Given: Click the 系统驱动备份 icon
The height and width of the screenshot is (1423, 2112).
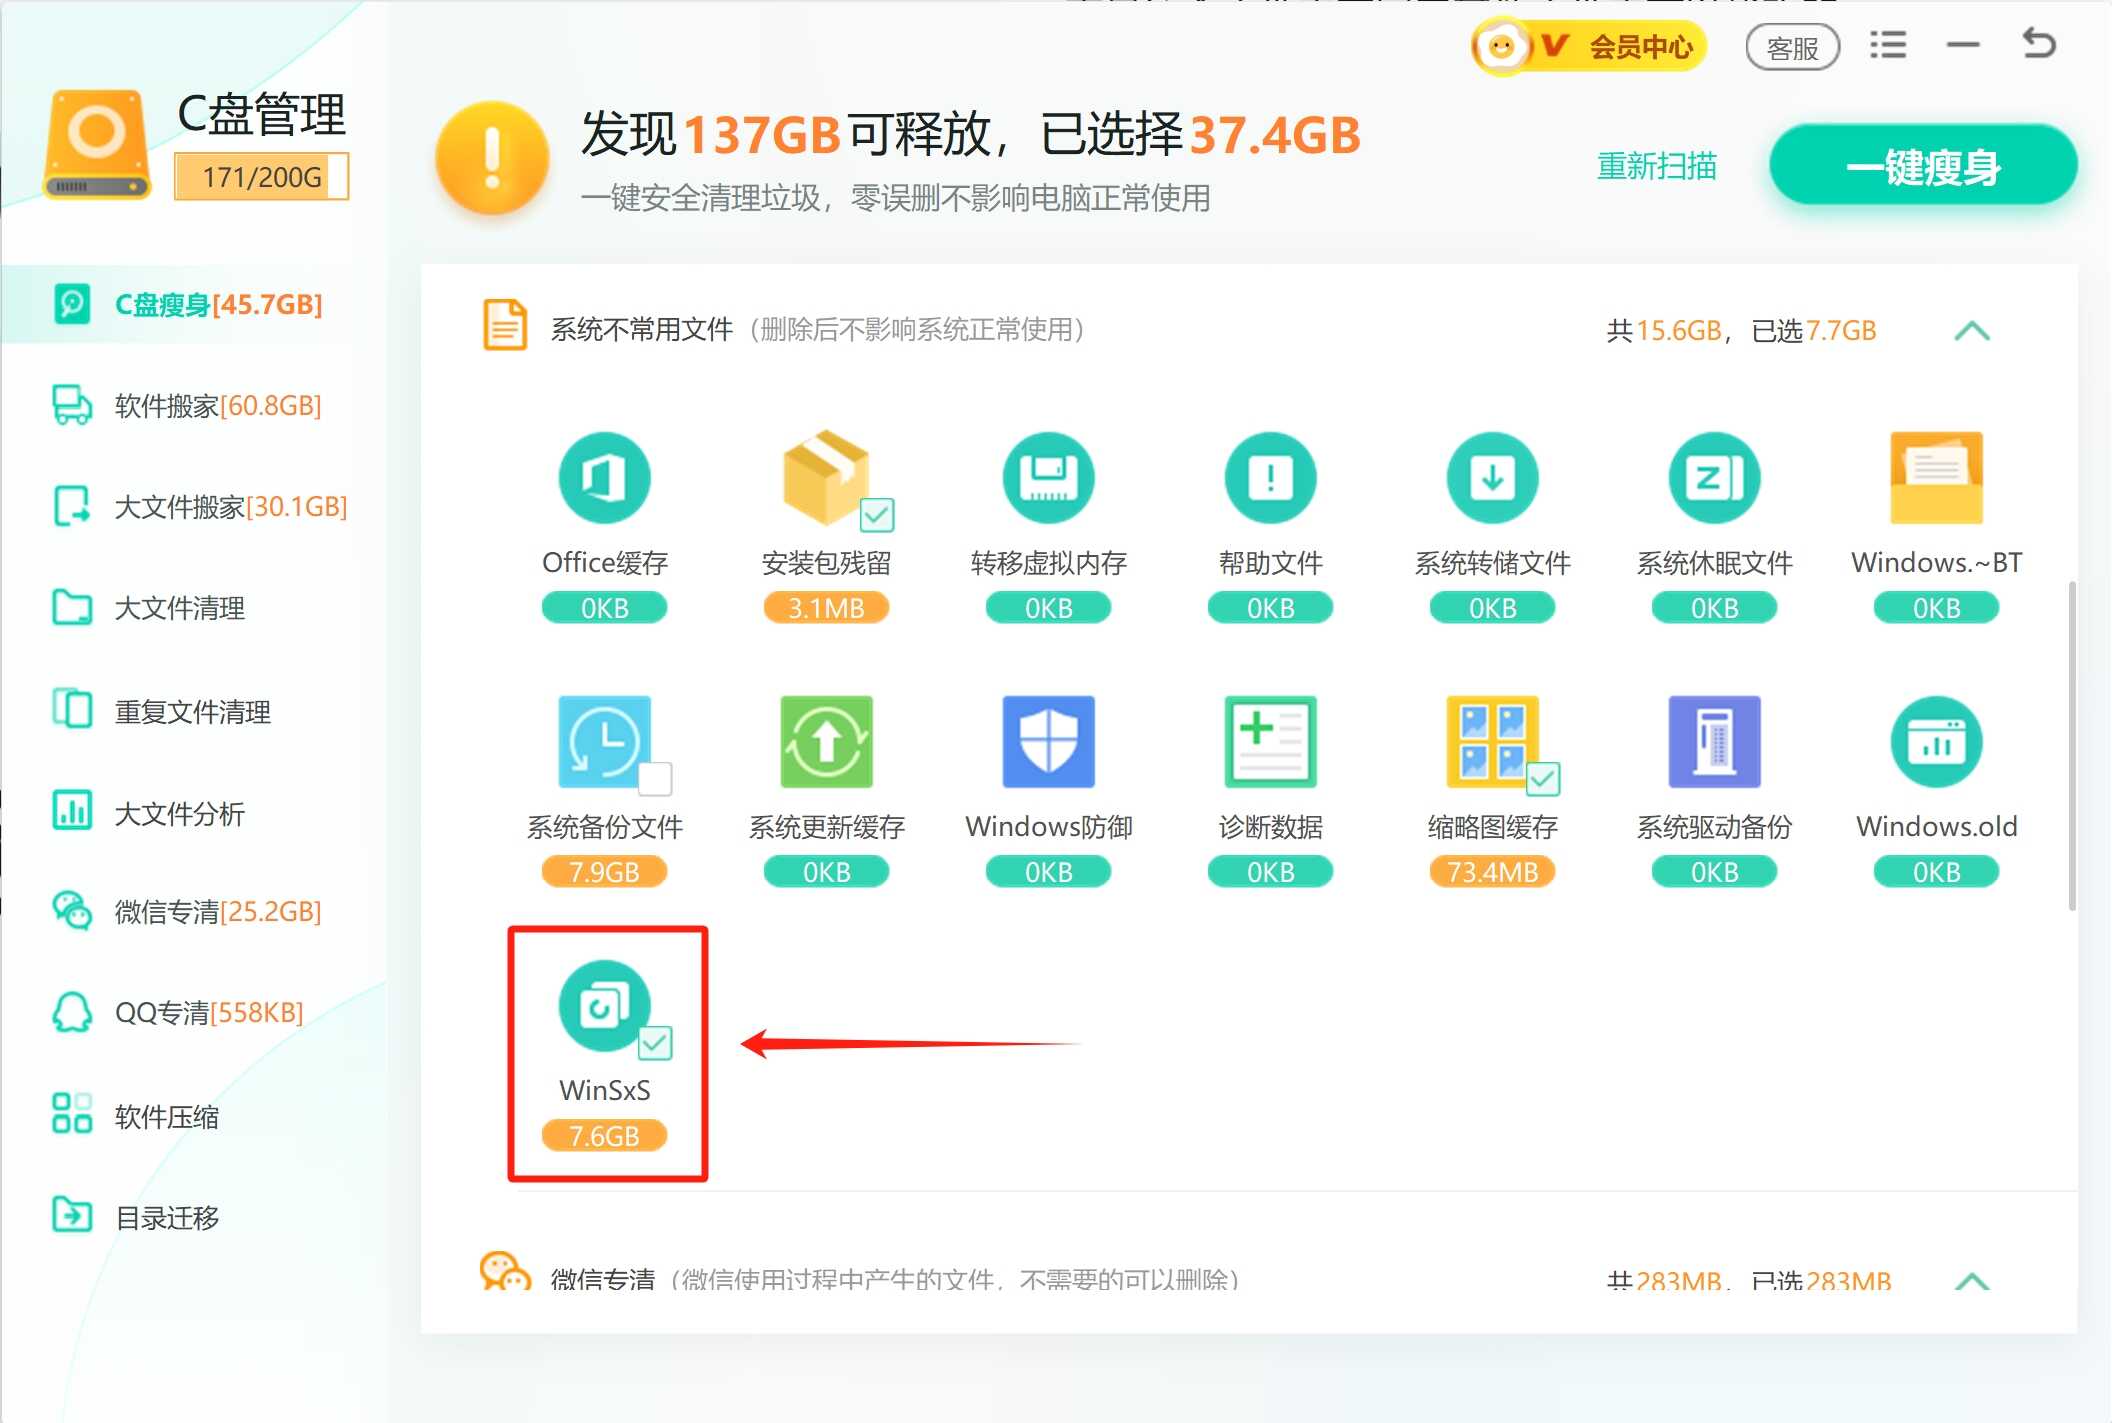Looking at the screenshot, I should pyautogui.click(x=1714, y=742).
